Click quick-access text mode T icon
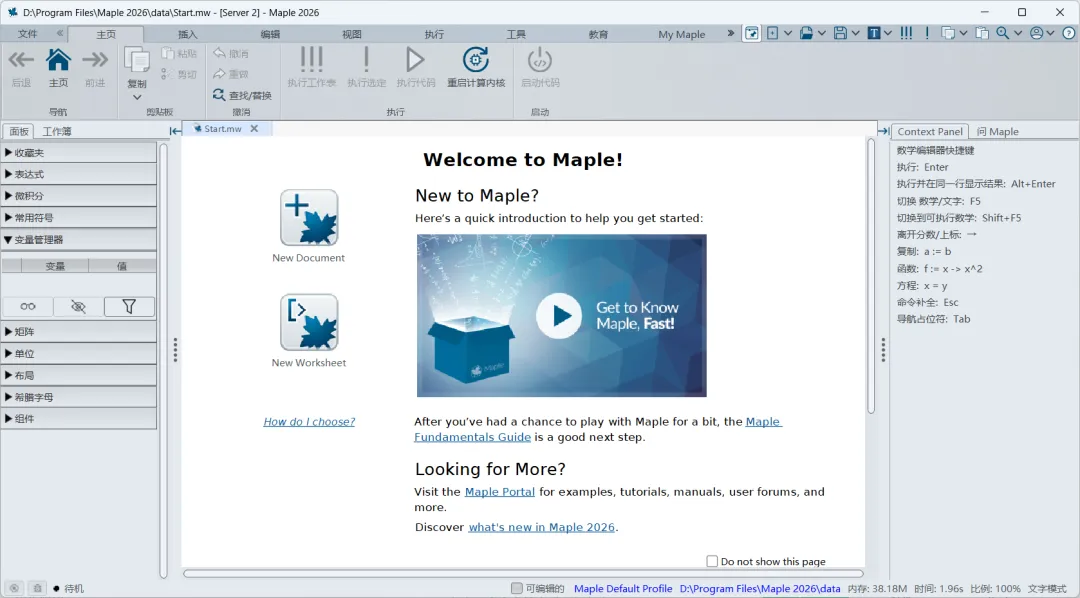This screenshot has height=598, width=1080. click(873, 33)
